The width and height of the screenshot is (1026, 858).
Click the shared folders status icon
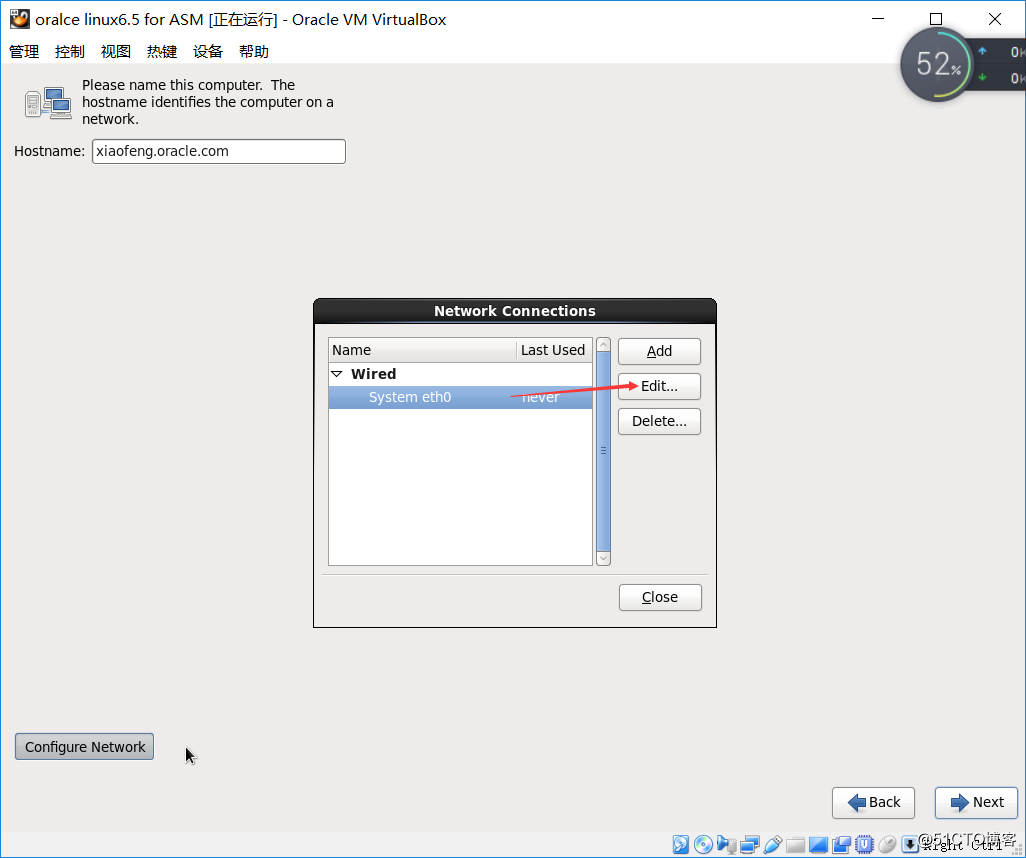796,845
